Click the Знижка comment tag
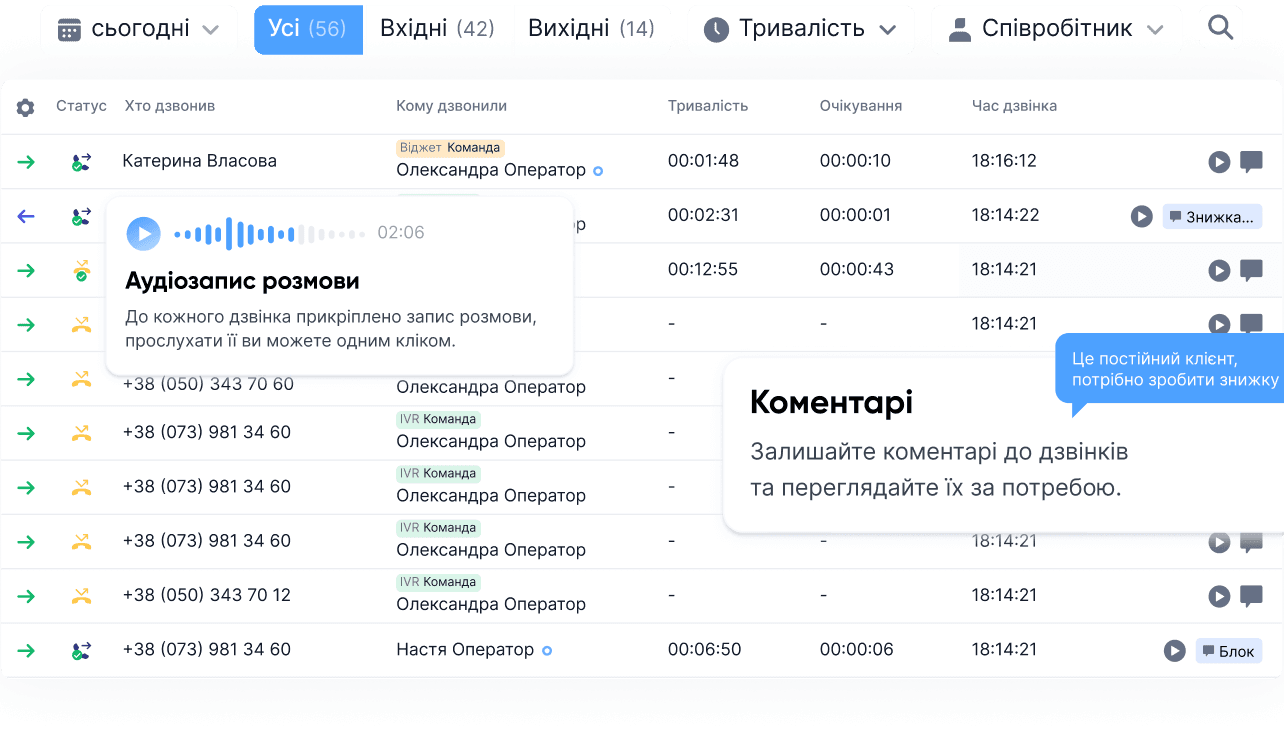The width and height of the screenshot is (1284, 741). pyautogui.click(x=1212, y=216)
